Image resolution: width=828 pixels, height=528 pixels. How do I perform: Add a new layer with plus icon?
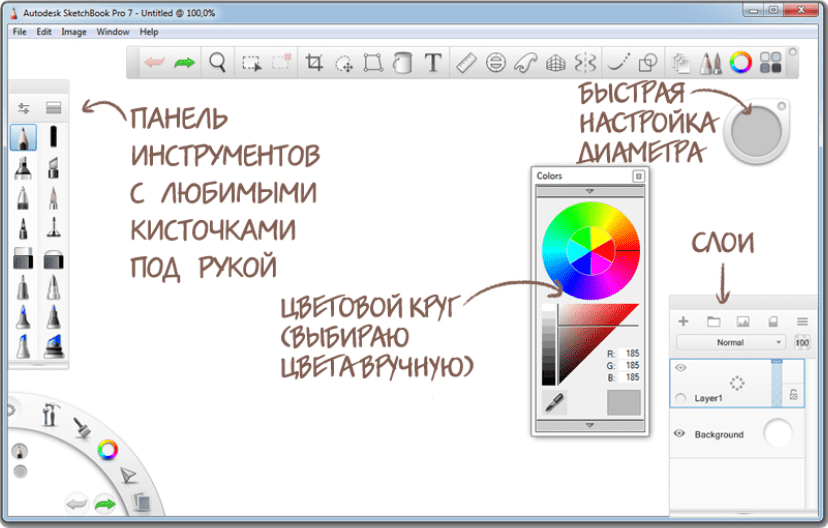[684, 322]
